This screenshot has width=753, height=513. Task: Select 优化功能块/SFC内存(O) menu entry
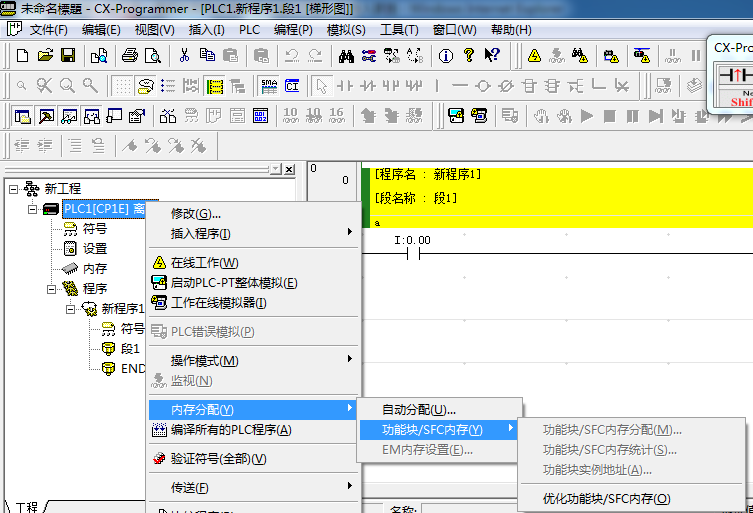click(x=606, y=498)
